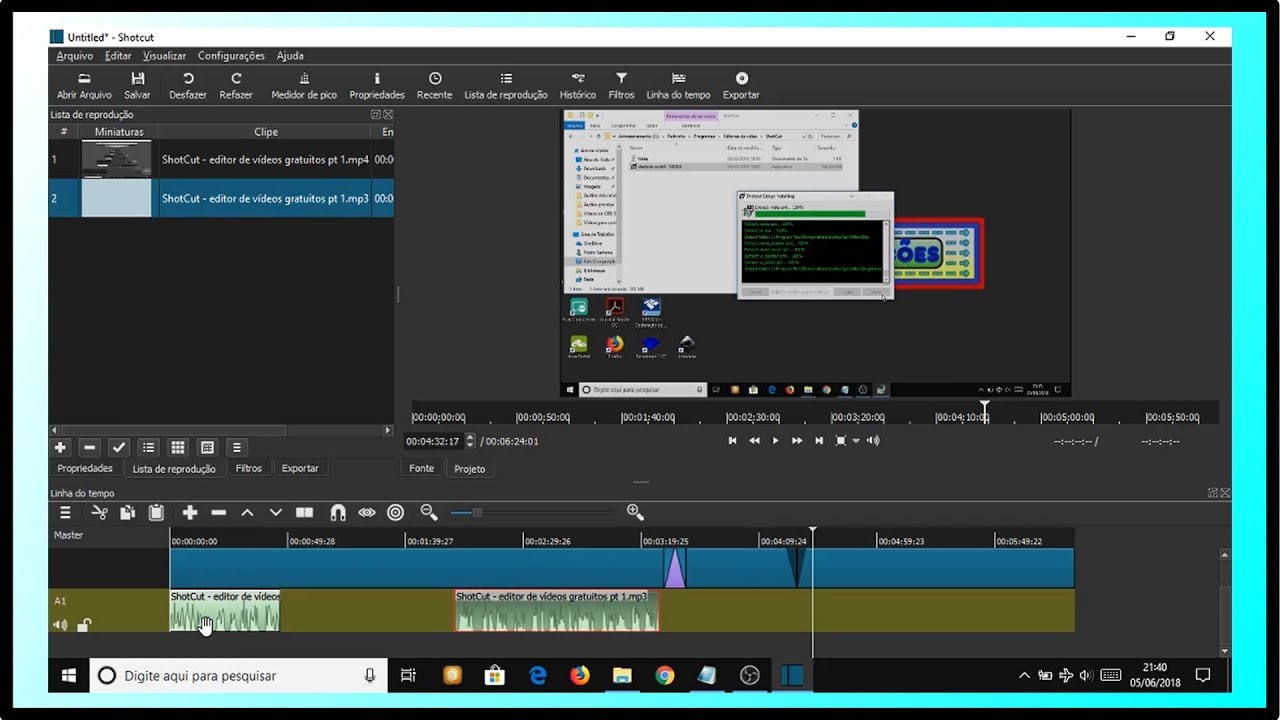This screenshot has width=1280, height=720.
Task: Switch playlist to icons view
Action: coord(207,447)
